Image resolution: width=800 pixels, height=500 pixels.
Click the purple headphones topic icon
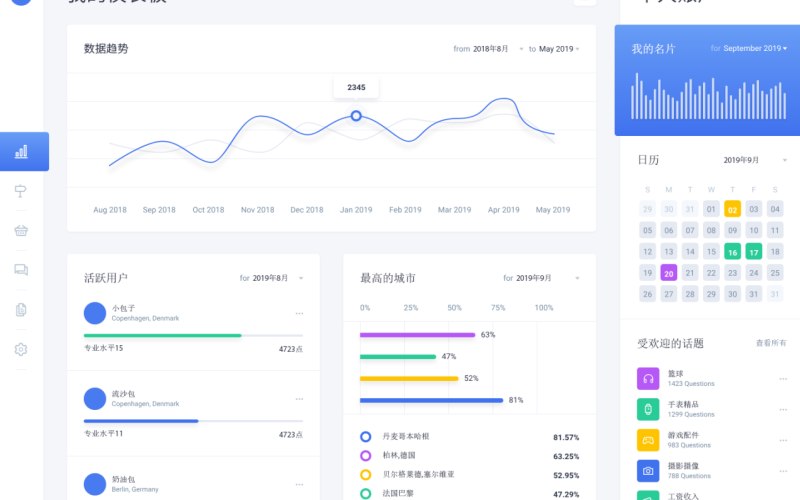click(x=648, y=379)
